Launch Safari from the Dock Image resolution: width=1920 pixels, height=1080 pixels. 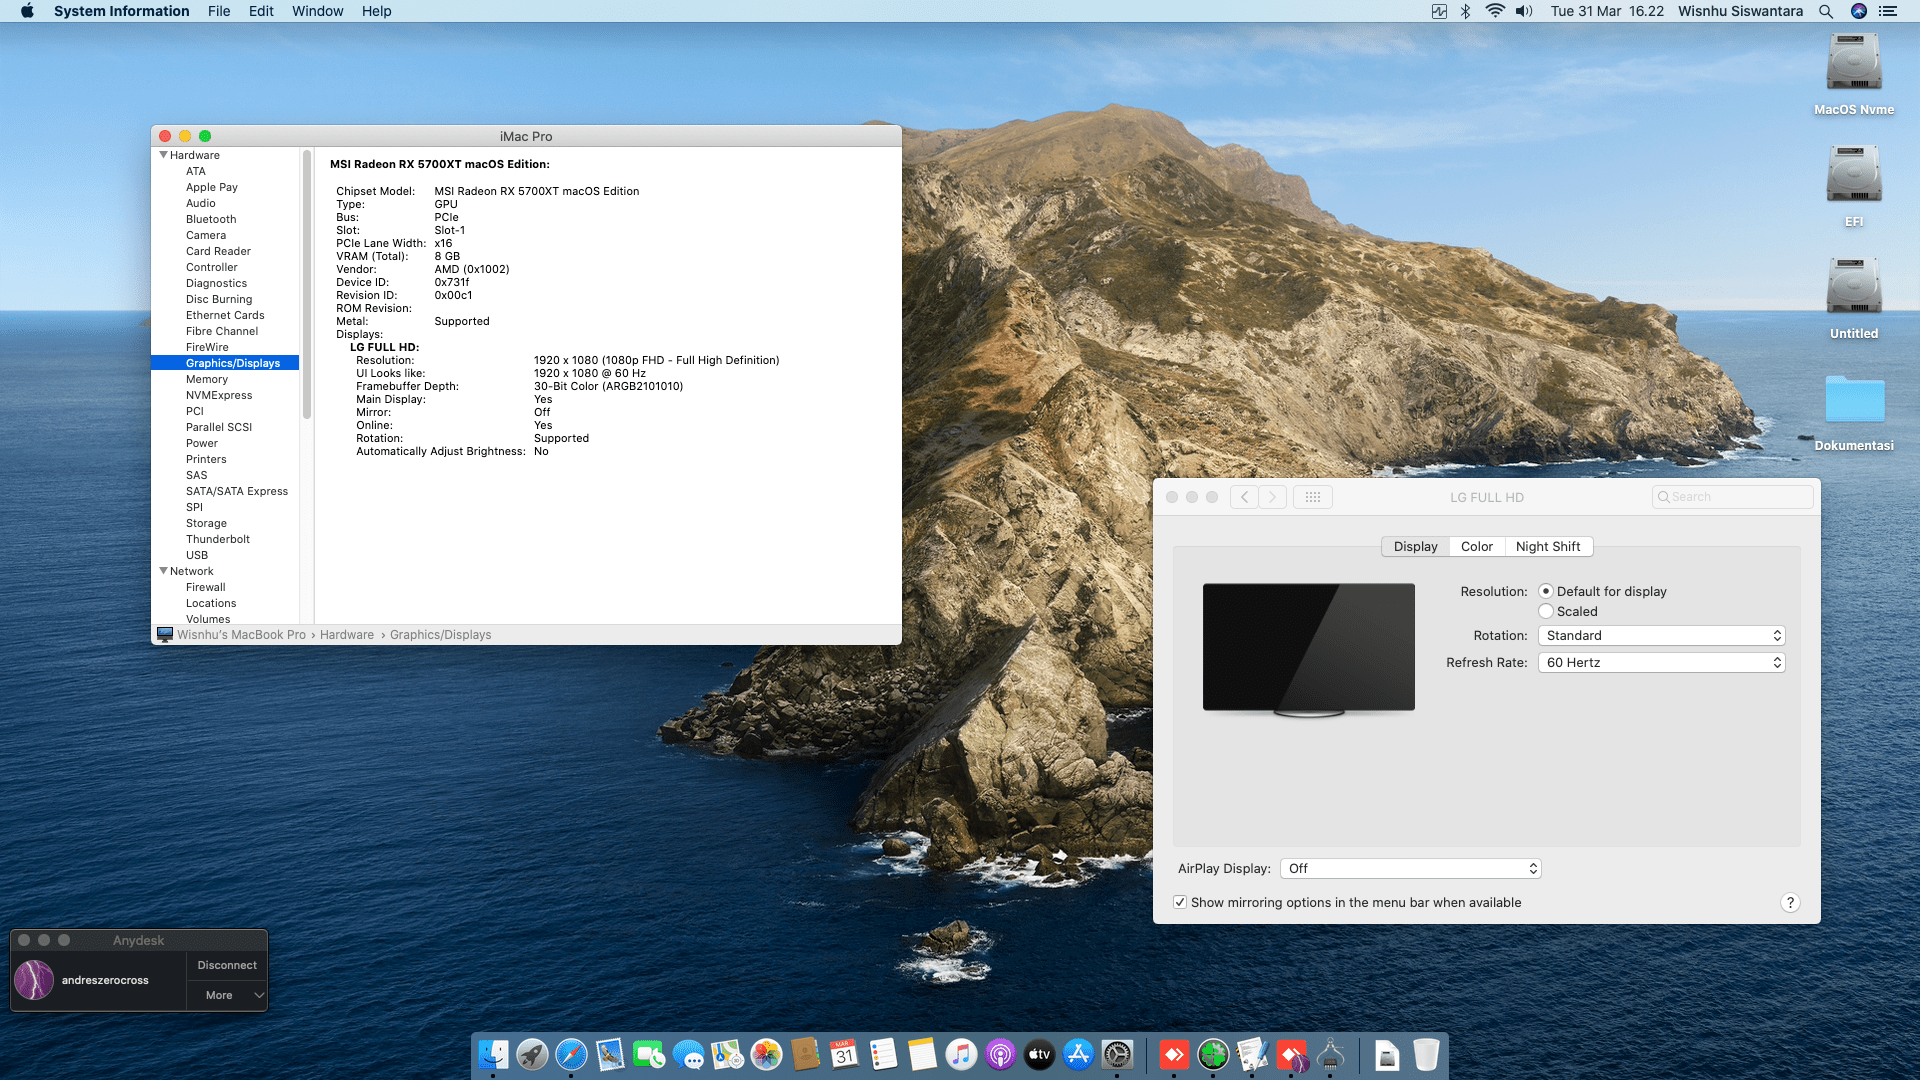[571, 1054]
